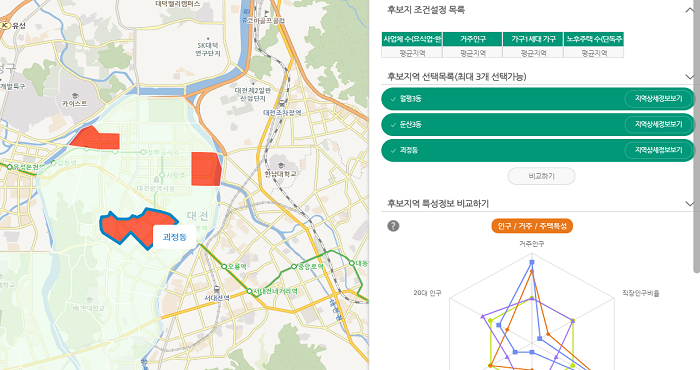Click the 카이스트 school icon on map
The image size is (700, 370).
tap(75, 96)
